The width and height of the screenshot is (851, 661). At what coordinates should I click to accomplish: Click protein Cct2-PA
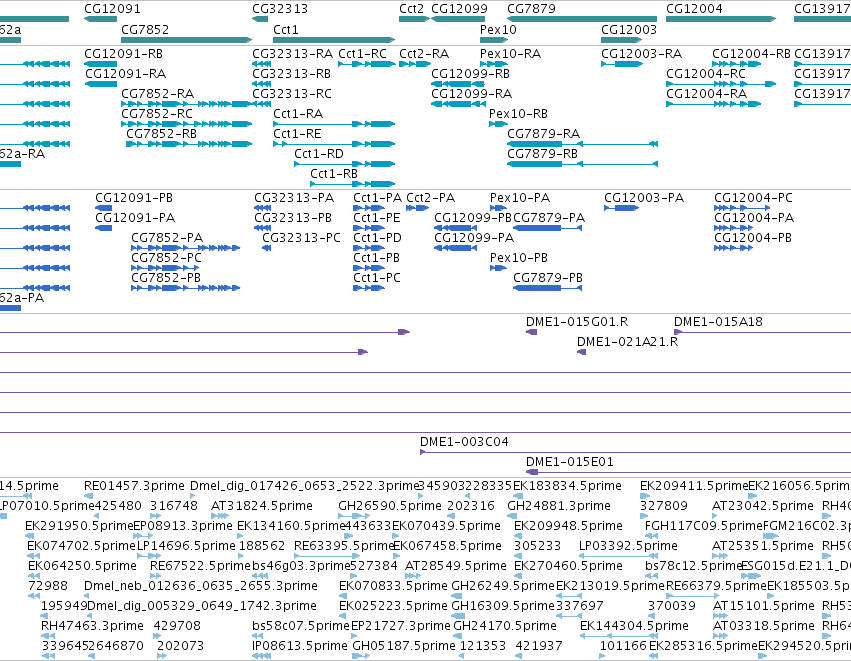[430, 198]
